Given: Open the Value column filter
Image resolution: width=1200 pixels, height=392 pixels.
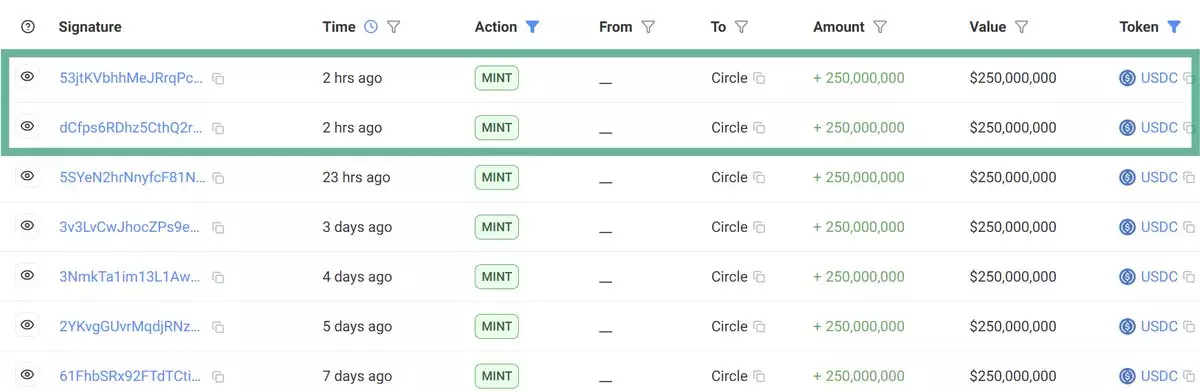Looking at the screenshot, I should pos(1022,27).
